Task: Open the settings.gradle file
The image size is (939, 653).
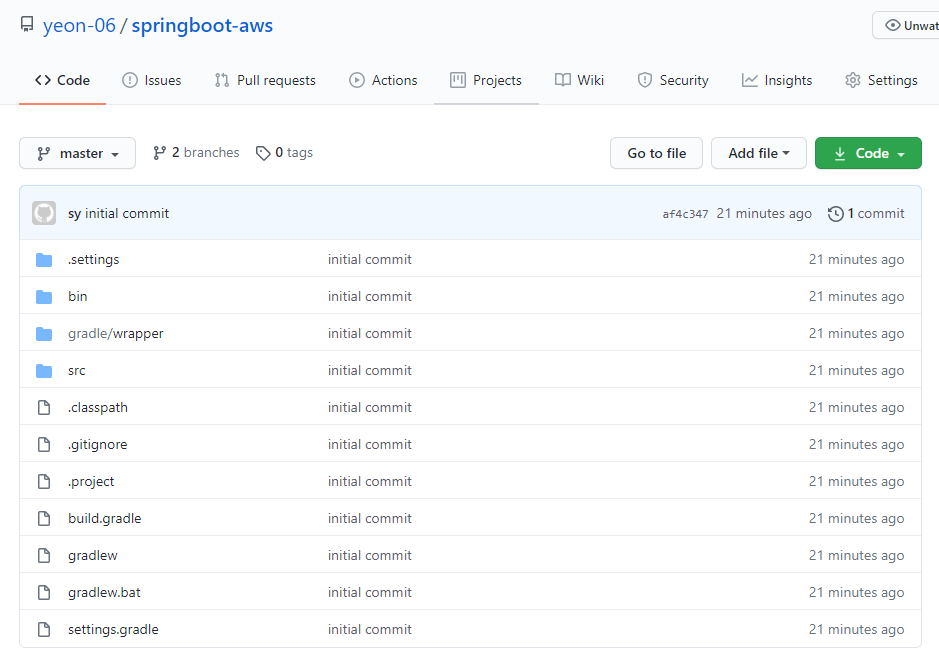Action: 113,630
